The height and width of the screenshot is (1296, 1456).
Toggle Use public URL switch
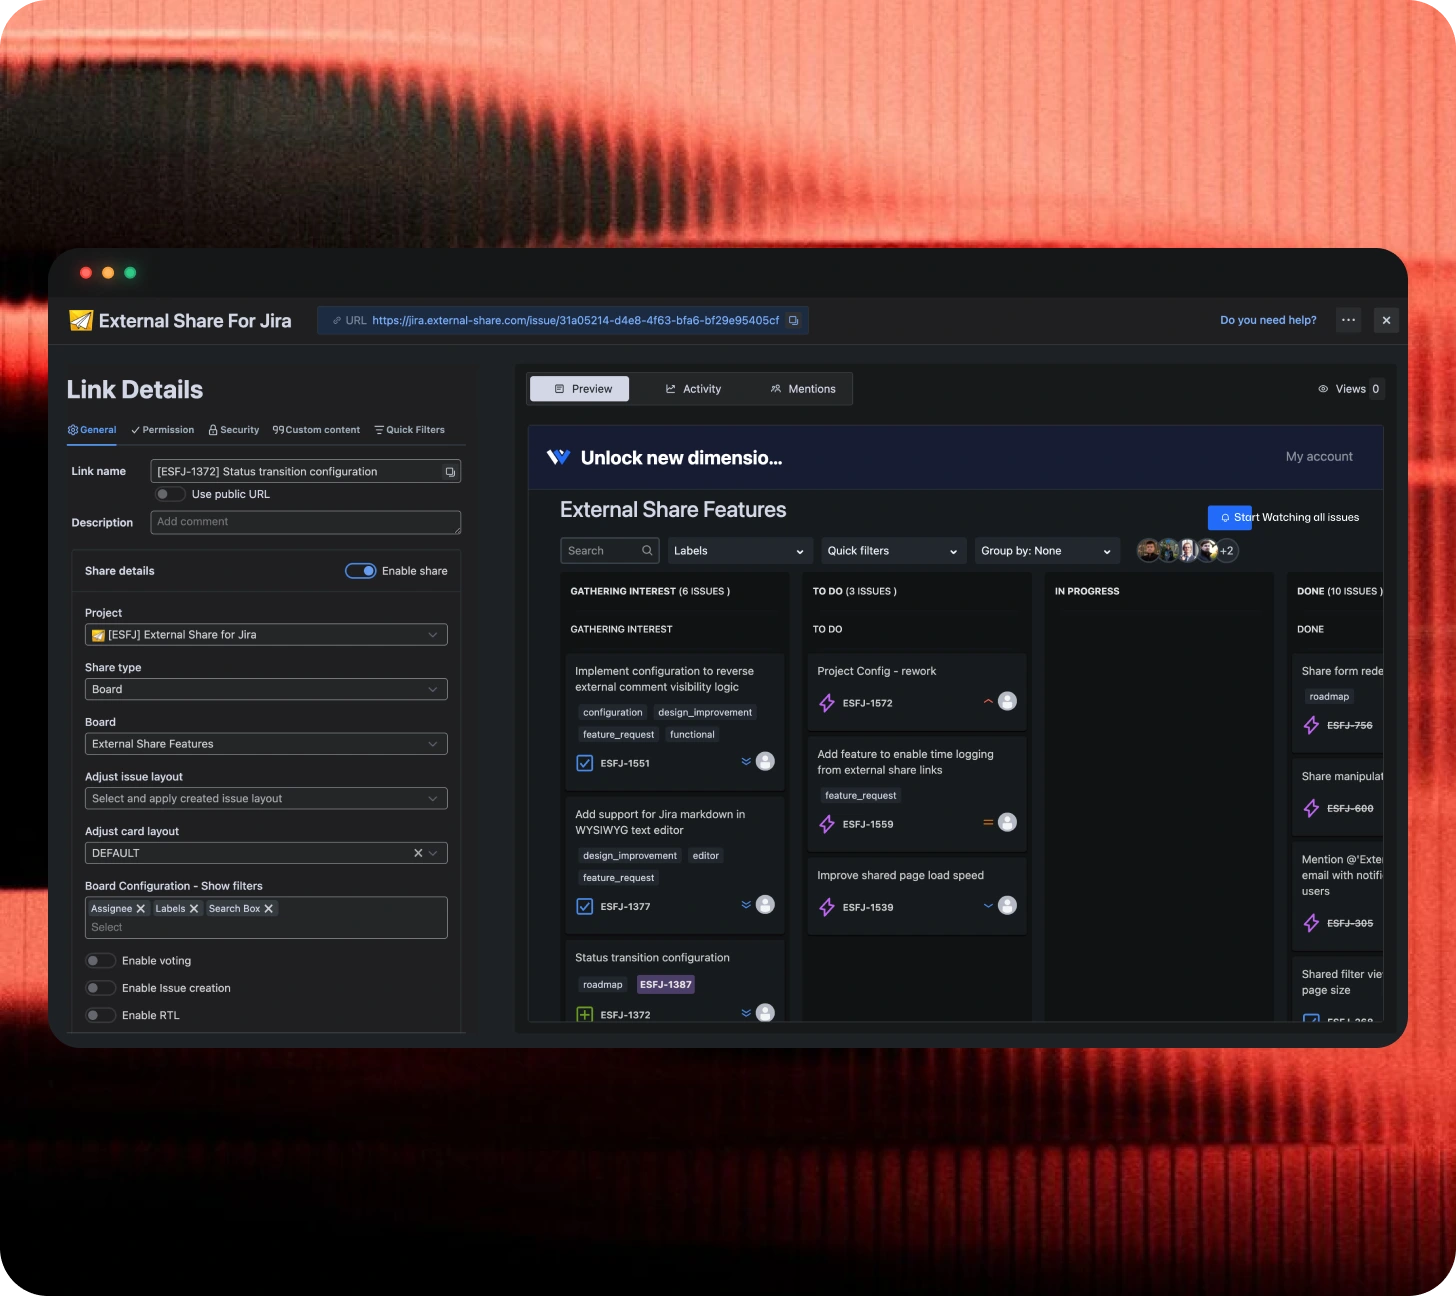point(170,494)
